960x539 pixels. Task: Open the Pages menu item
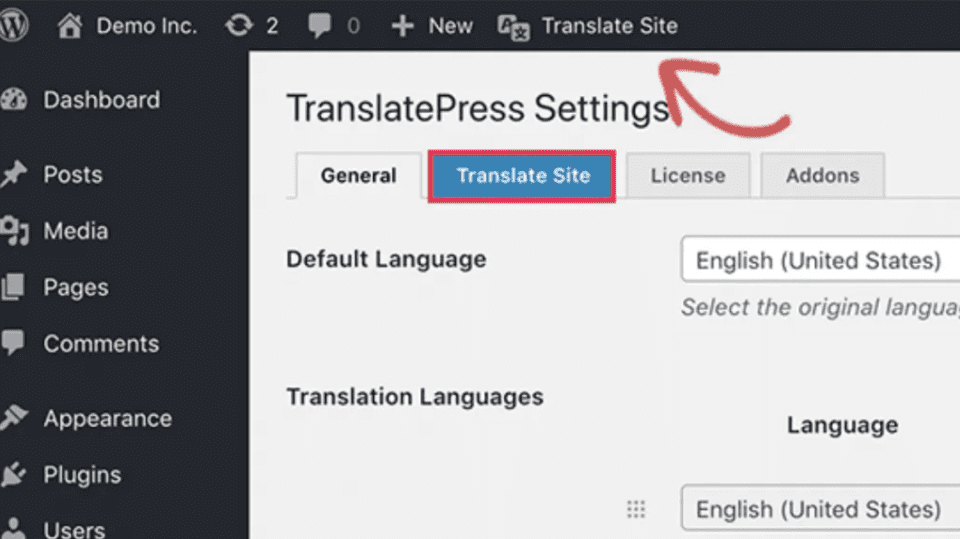76,287
